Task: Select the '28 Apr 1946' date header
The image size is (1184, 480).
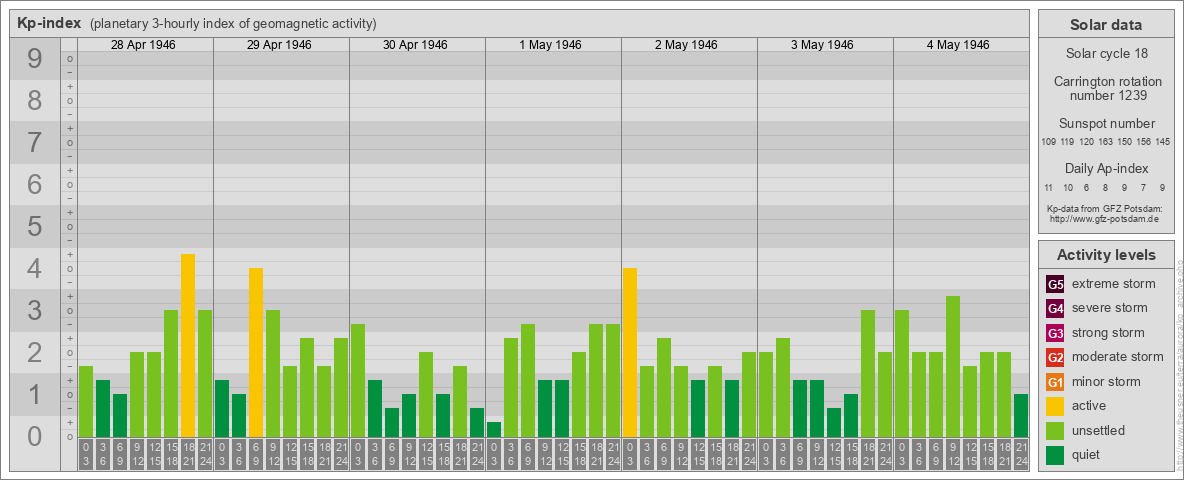Action: [x=143, y=45]
